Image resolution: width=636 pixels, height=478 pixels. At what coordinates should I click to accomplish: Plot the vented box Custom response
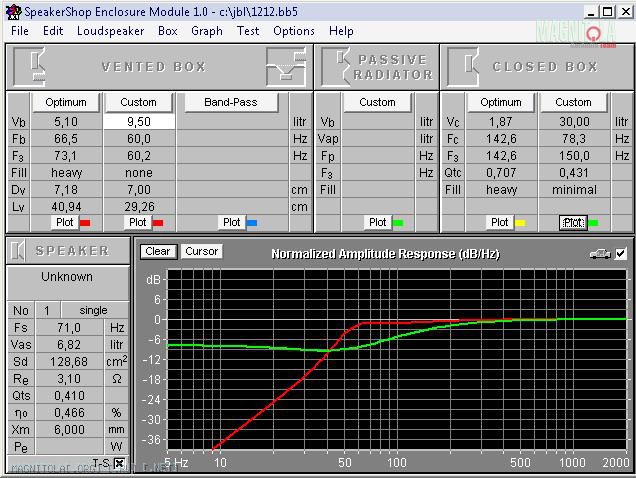pyautogui.click(x=138, y=222)
